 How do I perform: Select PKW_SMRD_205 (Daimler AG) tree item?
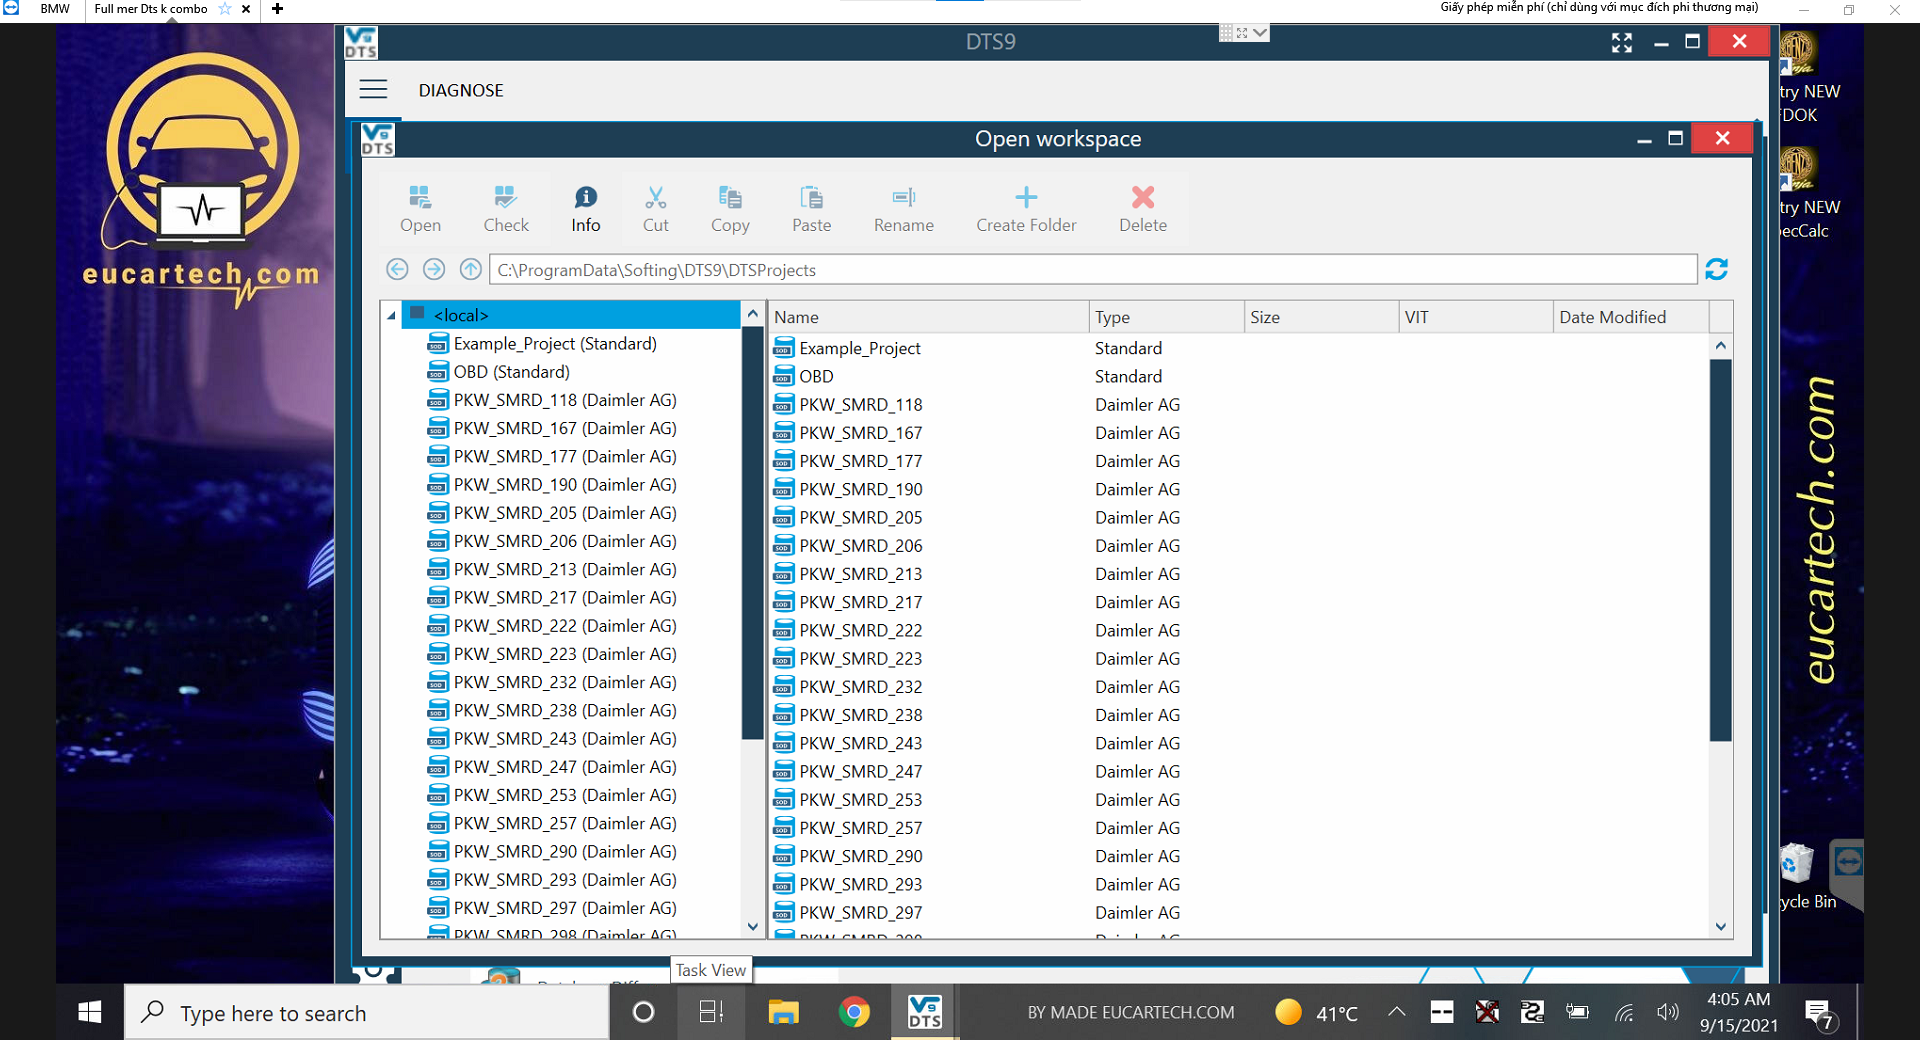tap(565, 512)
